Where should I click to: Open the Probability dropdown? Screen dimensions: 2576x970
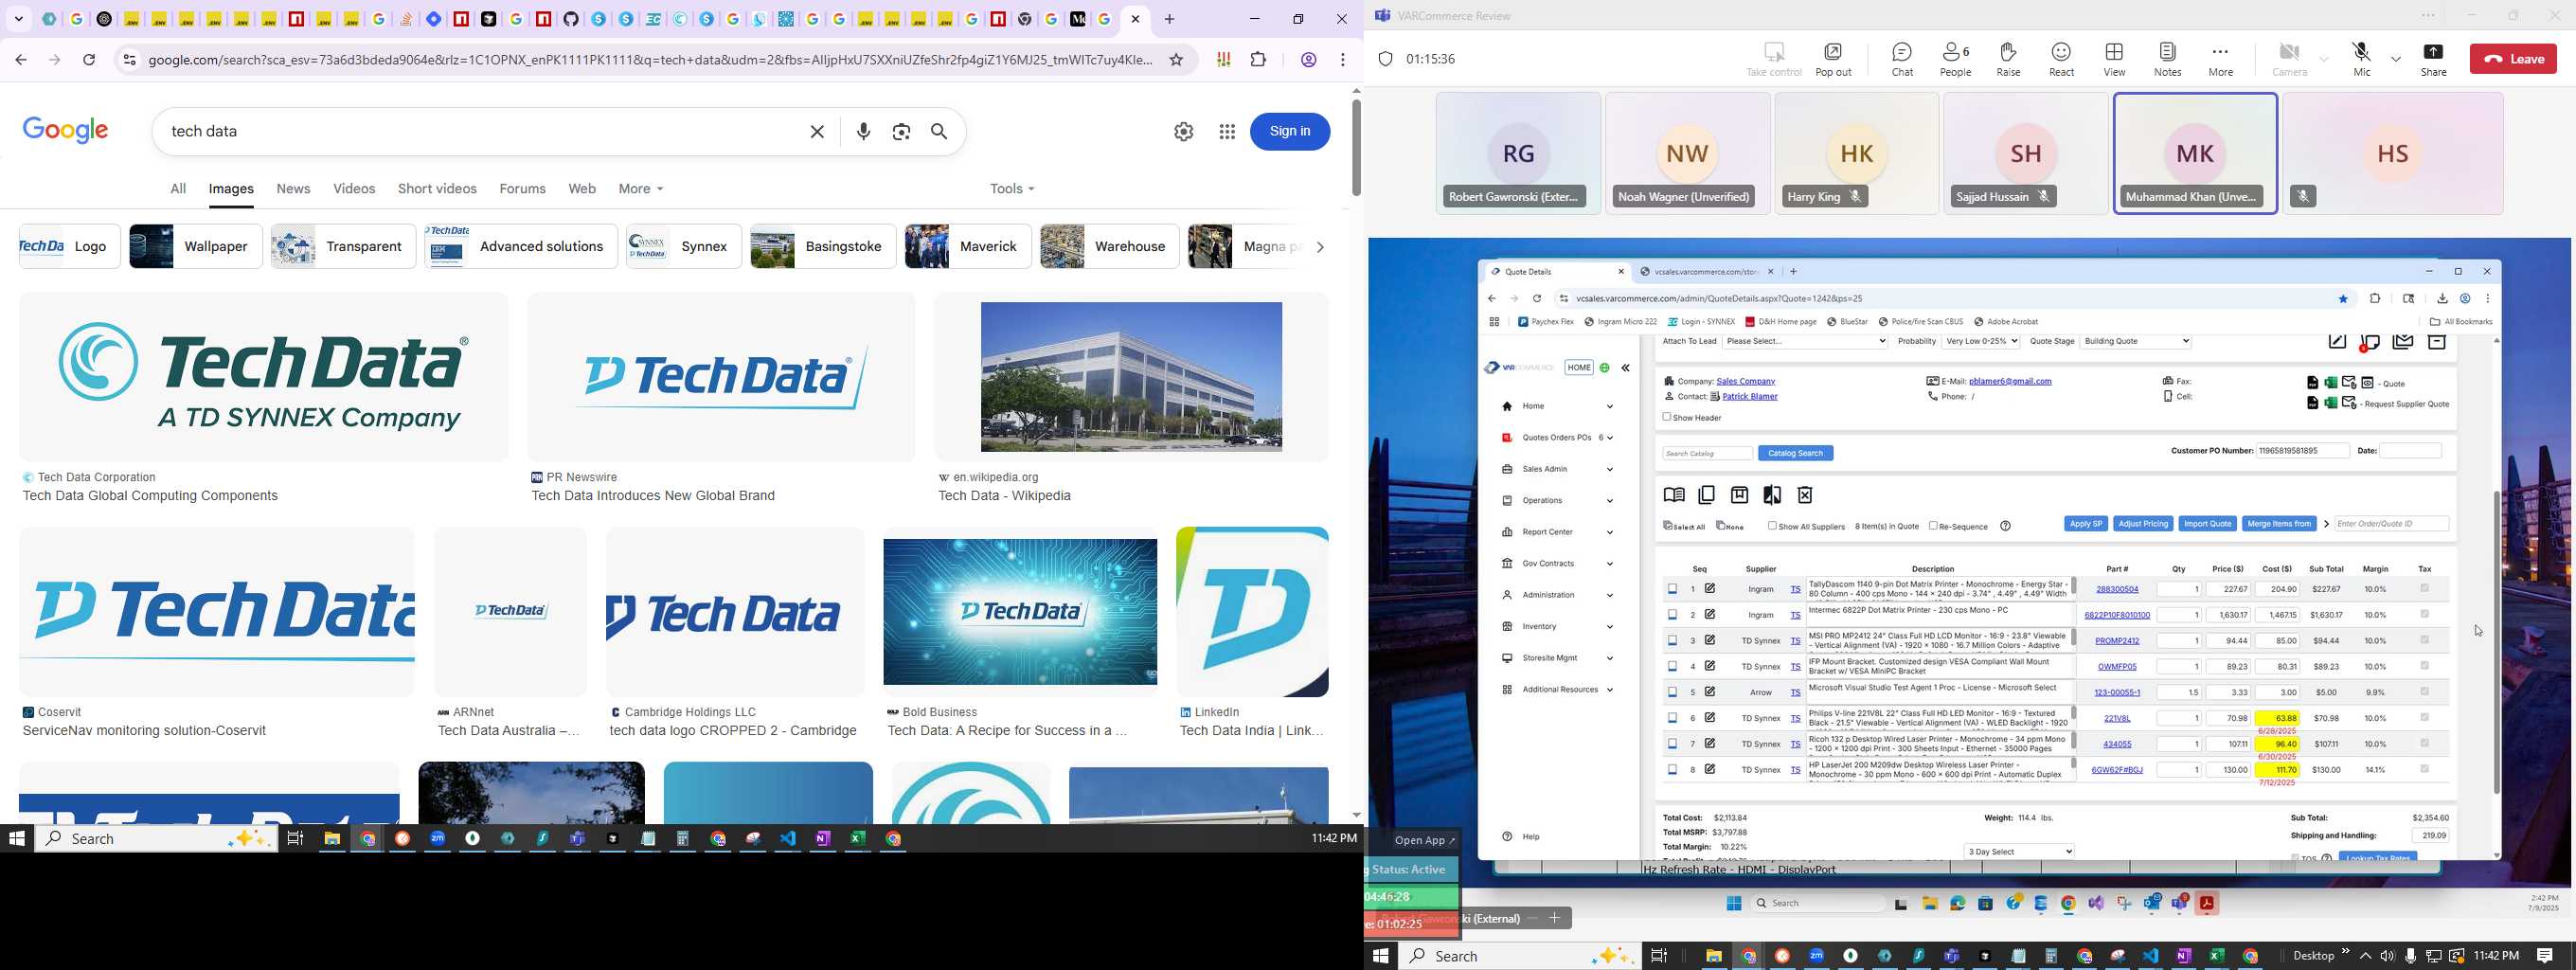coord(1980,342)
